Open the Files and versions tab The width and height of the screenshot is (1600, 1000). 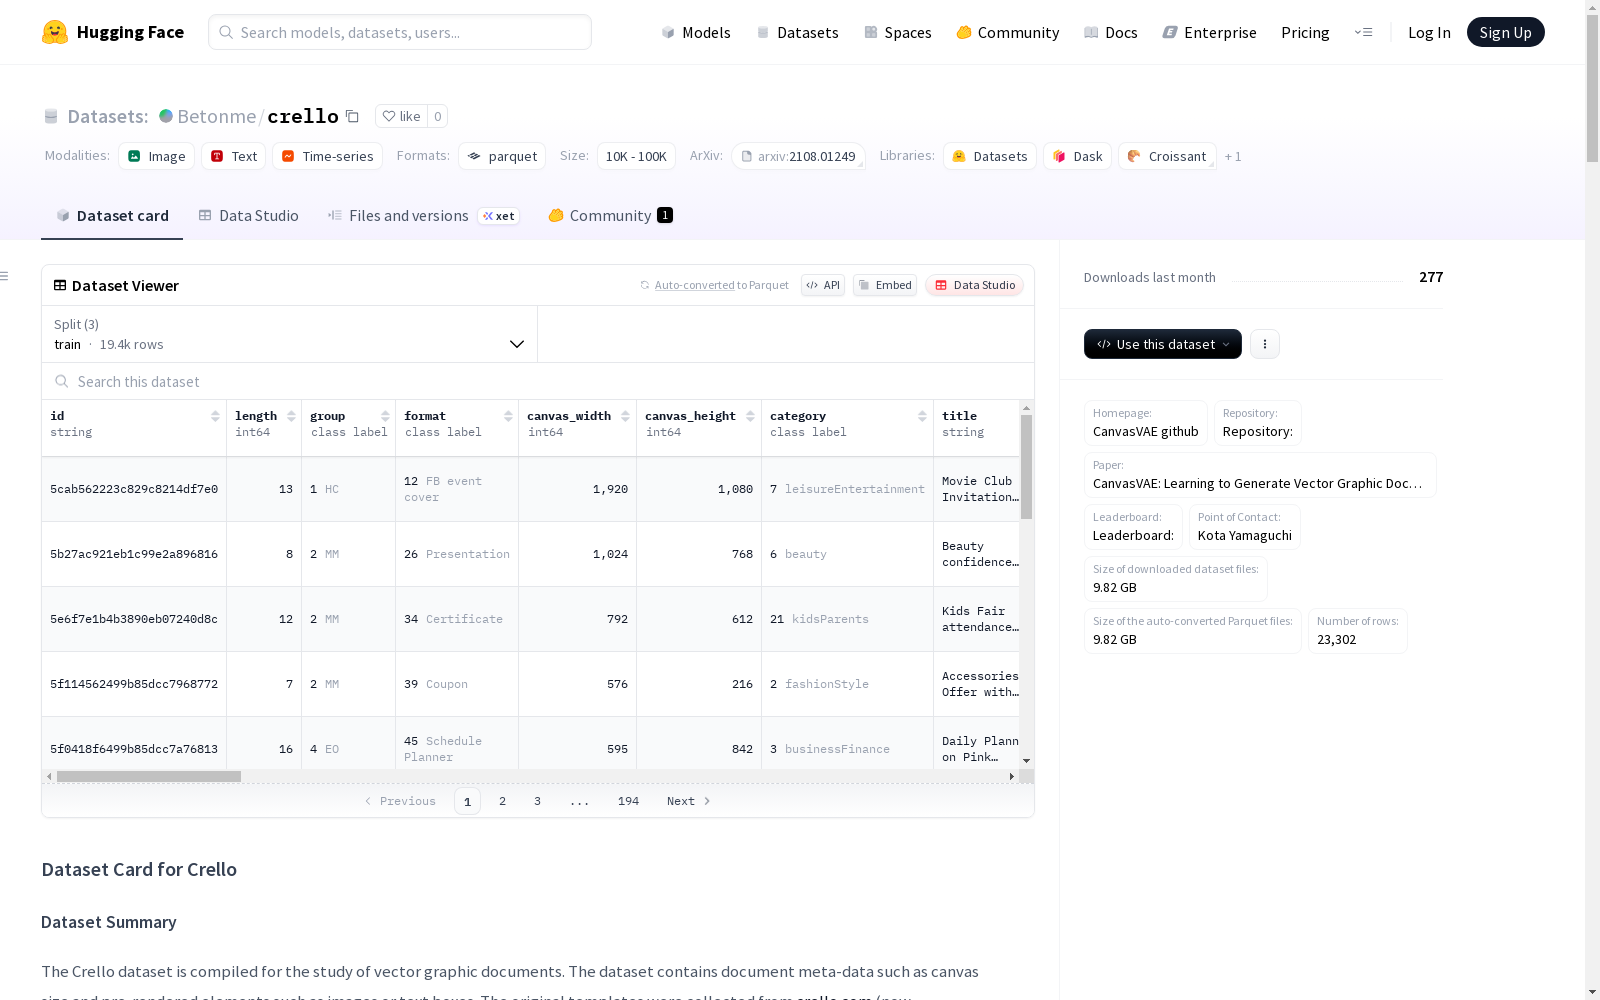pos(423,215)
